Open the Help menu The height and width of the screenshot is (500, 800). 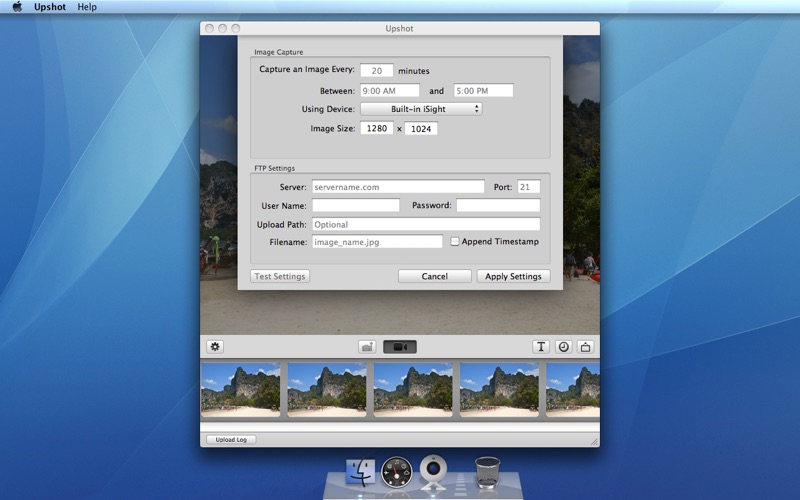coord(87,7)
